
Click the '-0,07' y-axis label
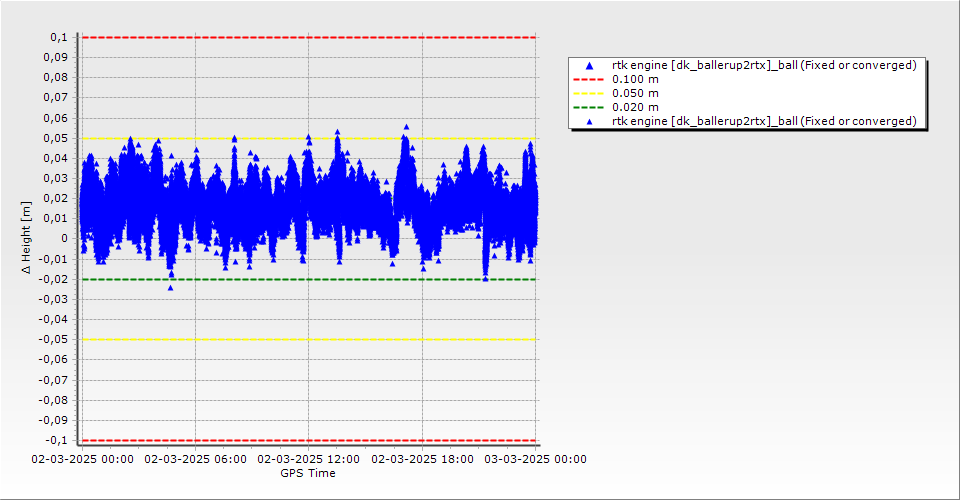53,380
